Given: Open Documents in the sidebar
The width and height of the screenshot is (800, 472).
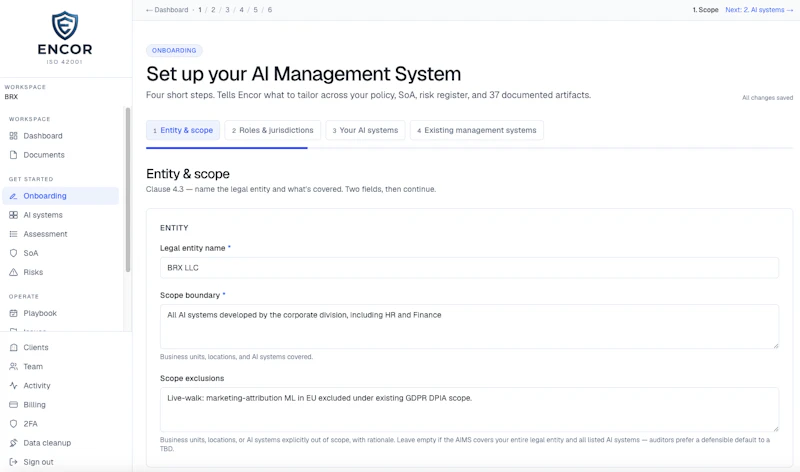Looking at the screenshot, I should click(x=61, y=155).
